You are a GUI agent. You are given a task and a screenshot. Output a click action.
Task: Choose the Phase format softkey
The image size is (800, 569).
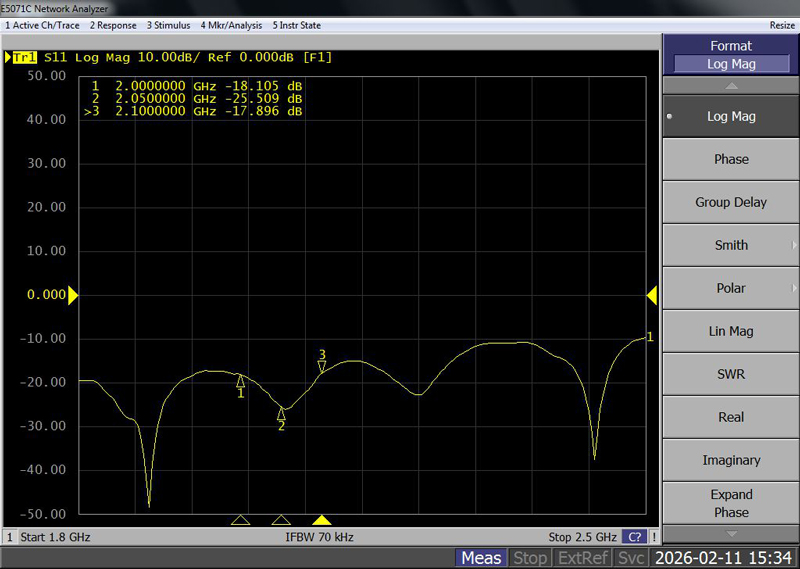point(731,159)
